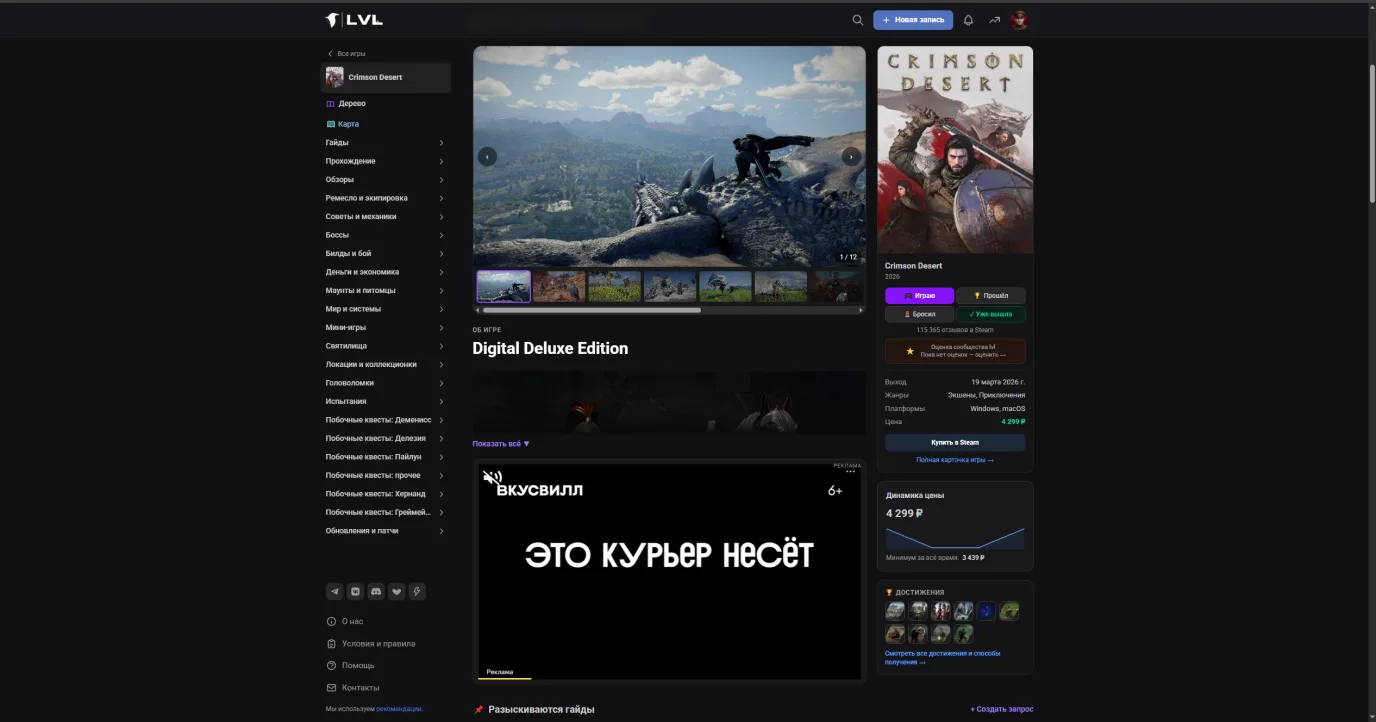This screenshot has width=1376, height=722.
Task: Open the Discord social icon
Action: click(376, 591)
